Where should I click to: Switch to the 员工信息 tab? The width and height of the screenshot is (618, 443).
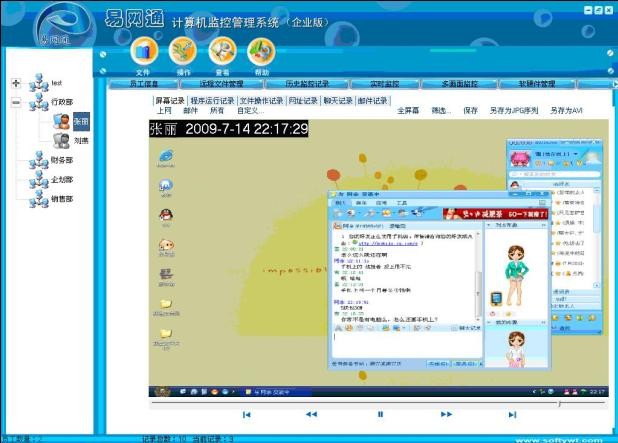[146, 85]
